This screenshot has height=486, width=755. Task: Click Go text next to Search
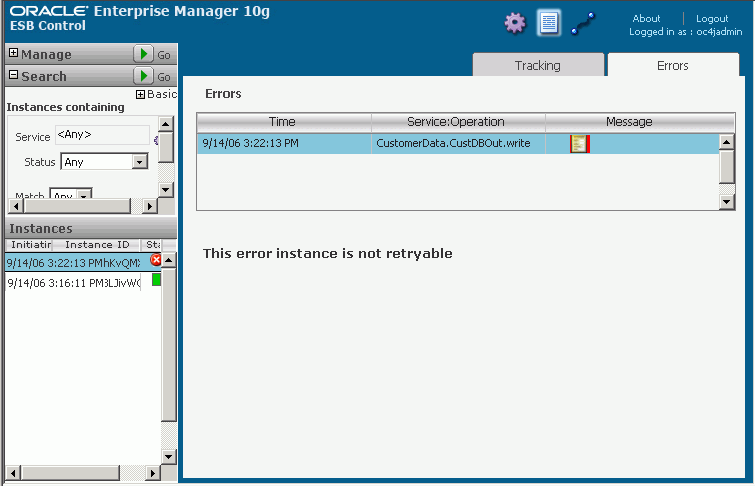coord(164,77)
